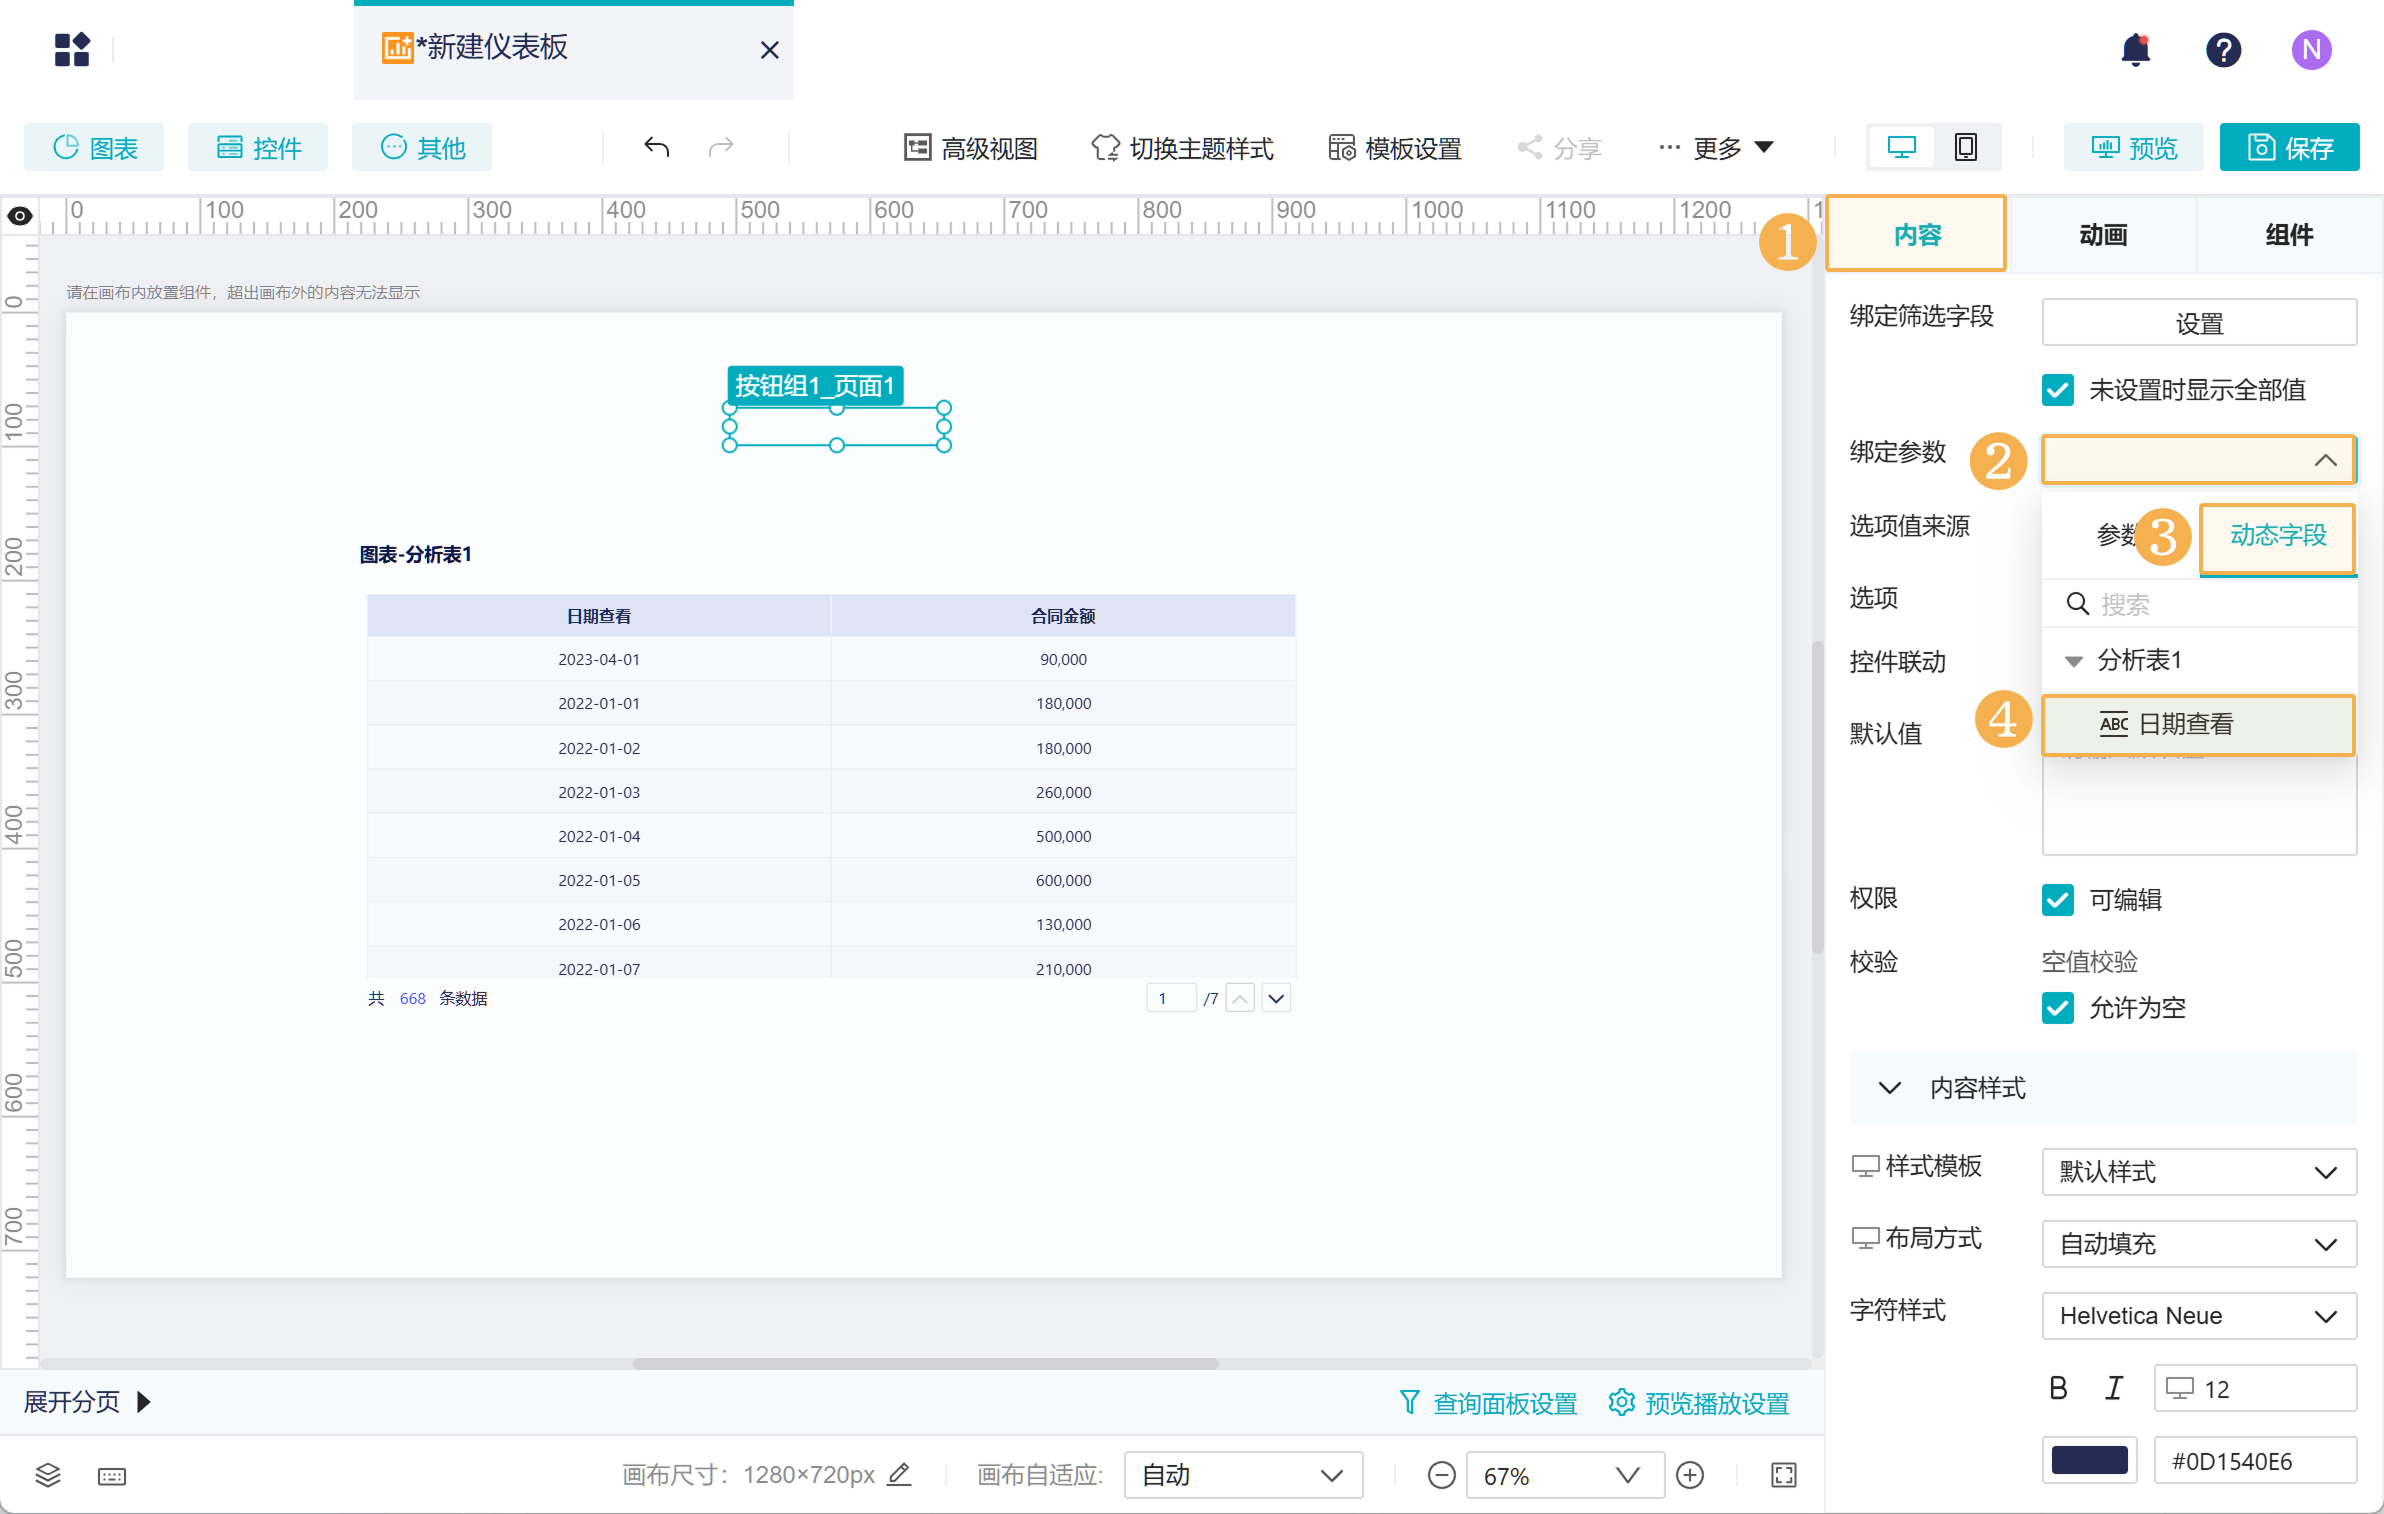Switch to mobile layout view icon
The width and height of the screenshot is (2384, 1514).
[x=1965, y=148]
